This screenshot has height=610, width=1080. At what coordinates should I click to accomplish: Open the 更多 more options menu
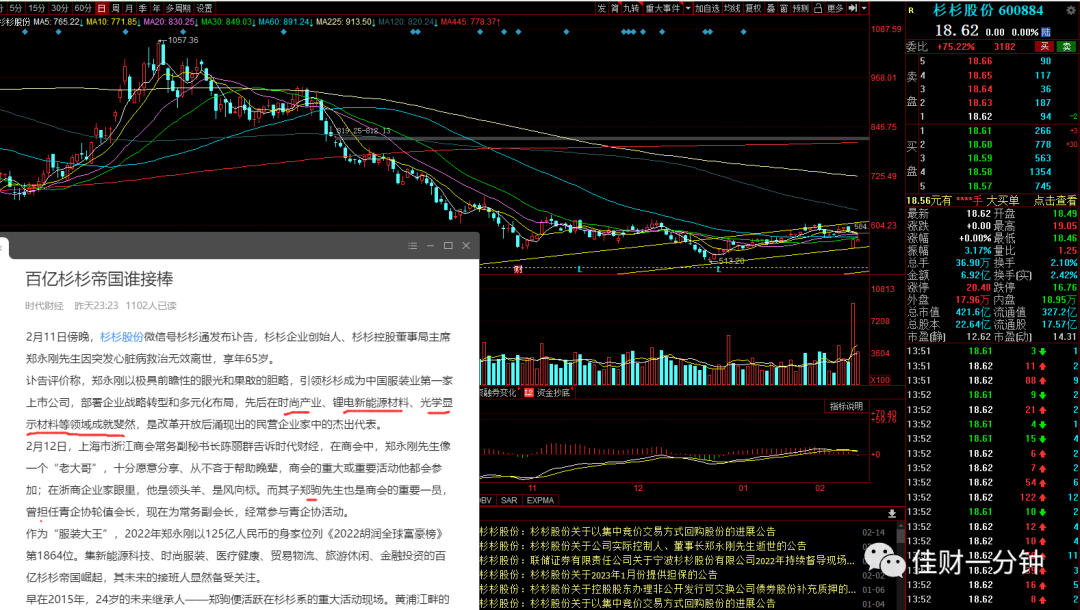pos(835,8)
